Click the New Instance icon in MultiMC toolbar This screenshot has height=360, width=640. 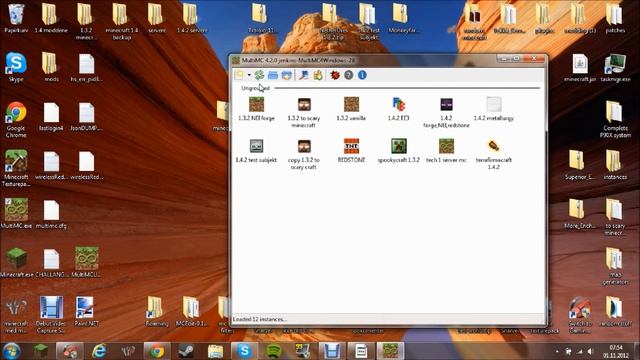239,75
